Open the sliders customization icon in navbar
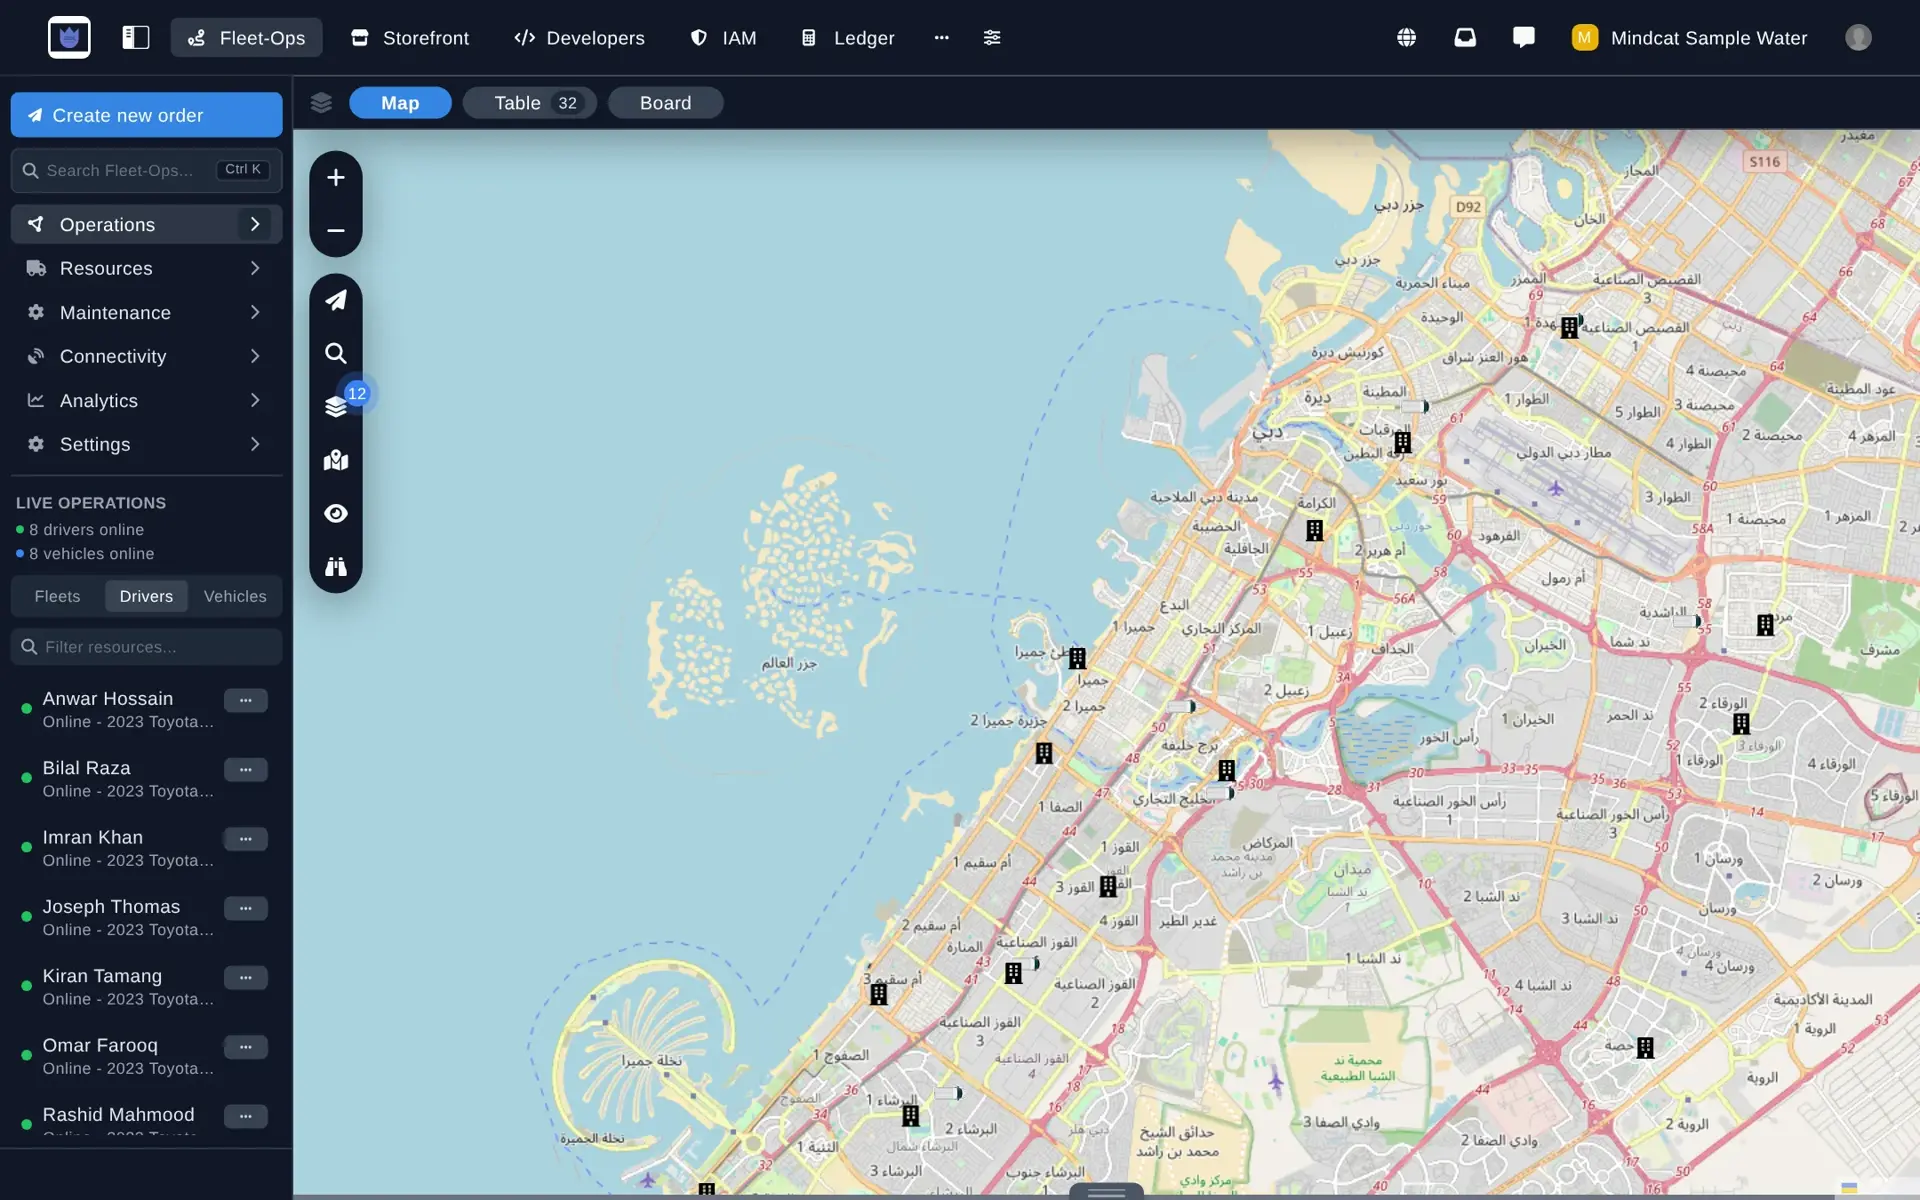Viewport: 1920px width, 1200px height. [992, 38]
